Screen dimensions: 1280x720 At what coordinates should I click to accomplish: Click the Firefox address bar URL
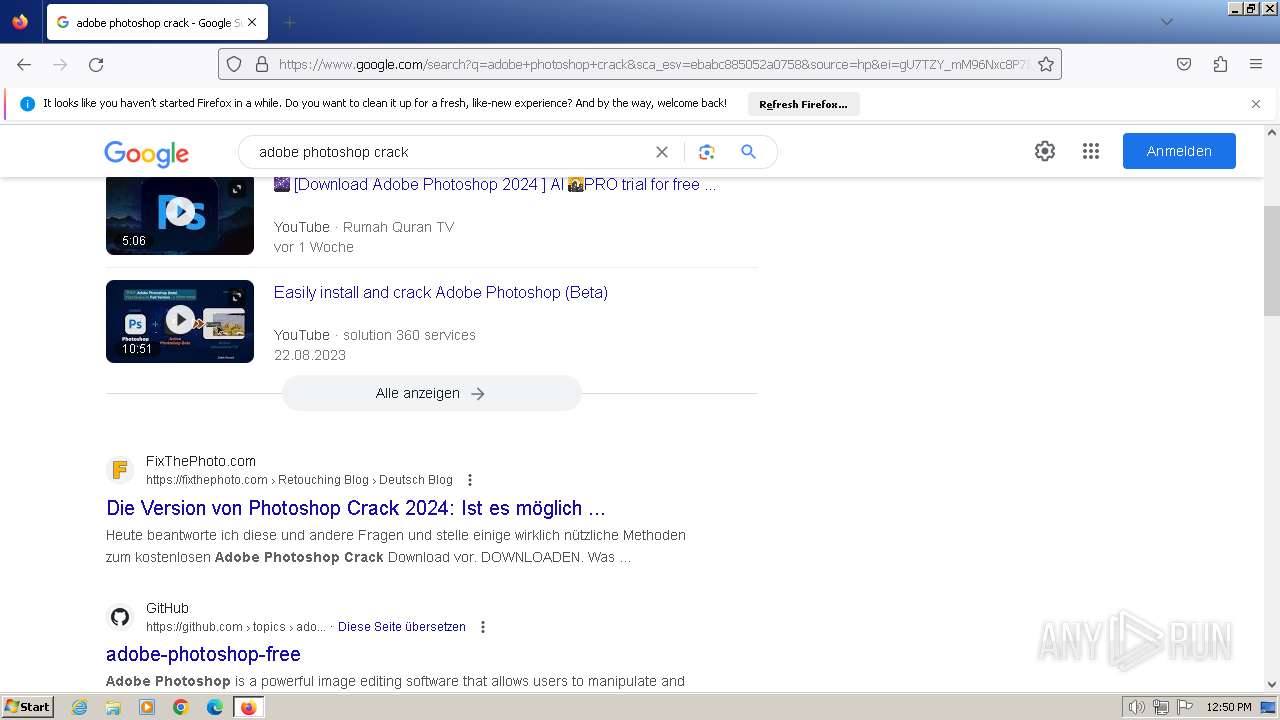(653, 64)
